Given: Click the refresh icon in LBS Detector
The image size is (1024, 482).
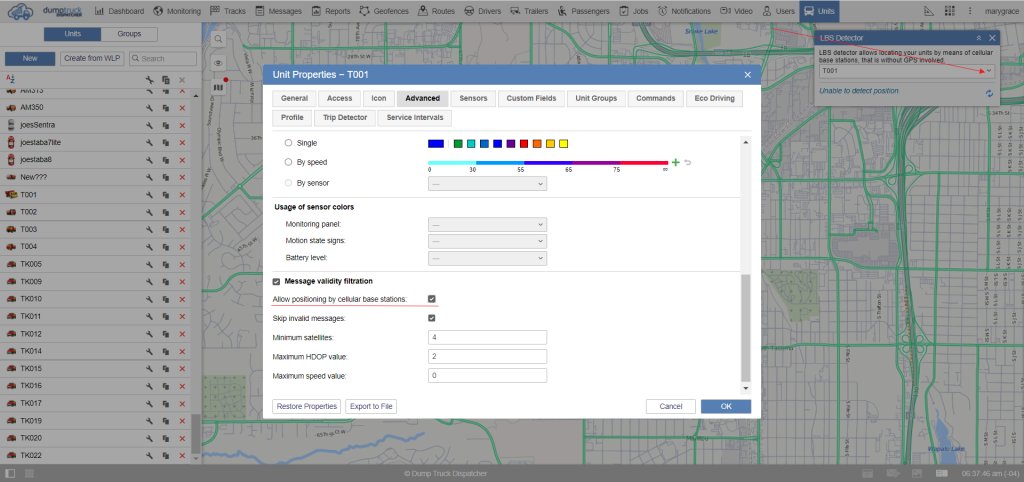Looking at the screenshot, I should 989,93.
